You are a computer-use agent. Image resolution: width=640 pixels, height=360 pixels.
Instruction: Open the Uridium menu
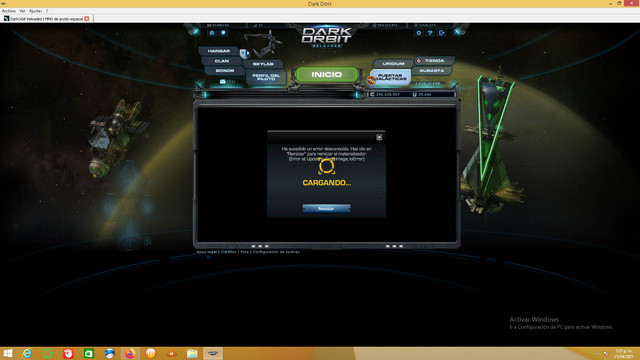click(393, 63)
